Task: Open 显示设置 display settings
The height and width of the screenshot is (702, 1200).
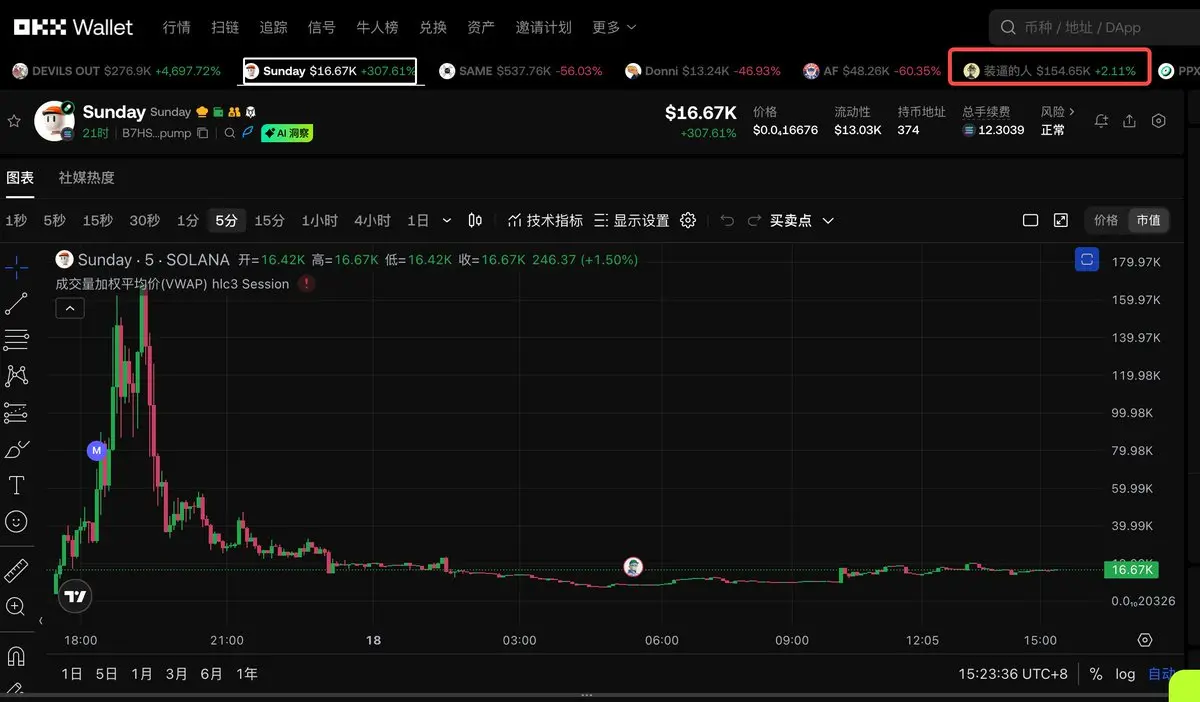Action: 632,220
